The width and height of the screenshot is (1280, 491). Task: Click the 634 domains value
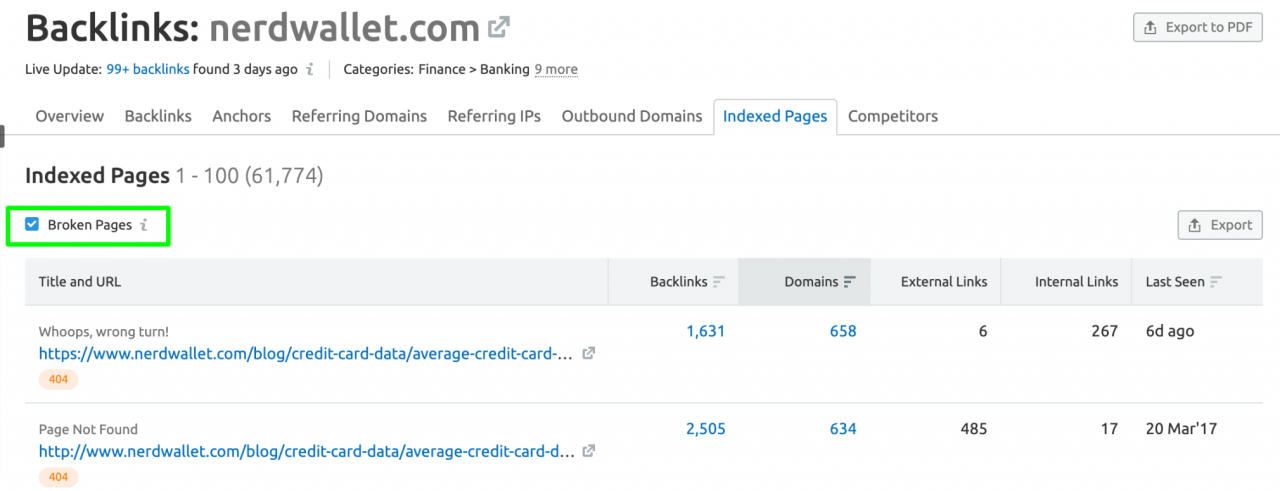[x=843, y=429]
